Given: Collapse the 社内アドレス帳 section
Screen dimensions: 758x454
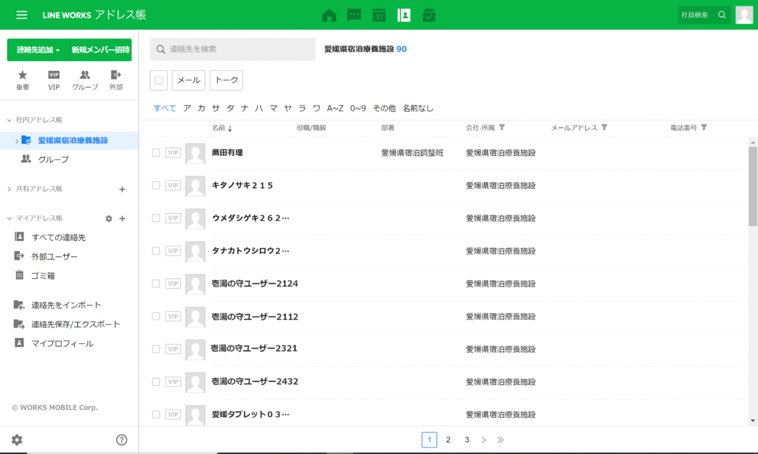Looking at the screenshot, I should coord(9,120).
